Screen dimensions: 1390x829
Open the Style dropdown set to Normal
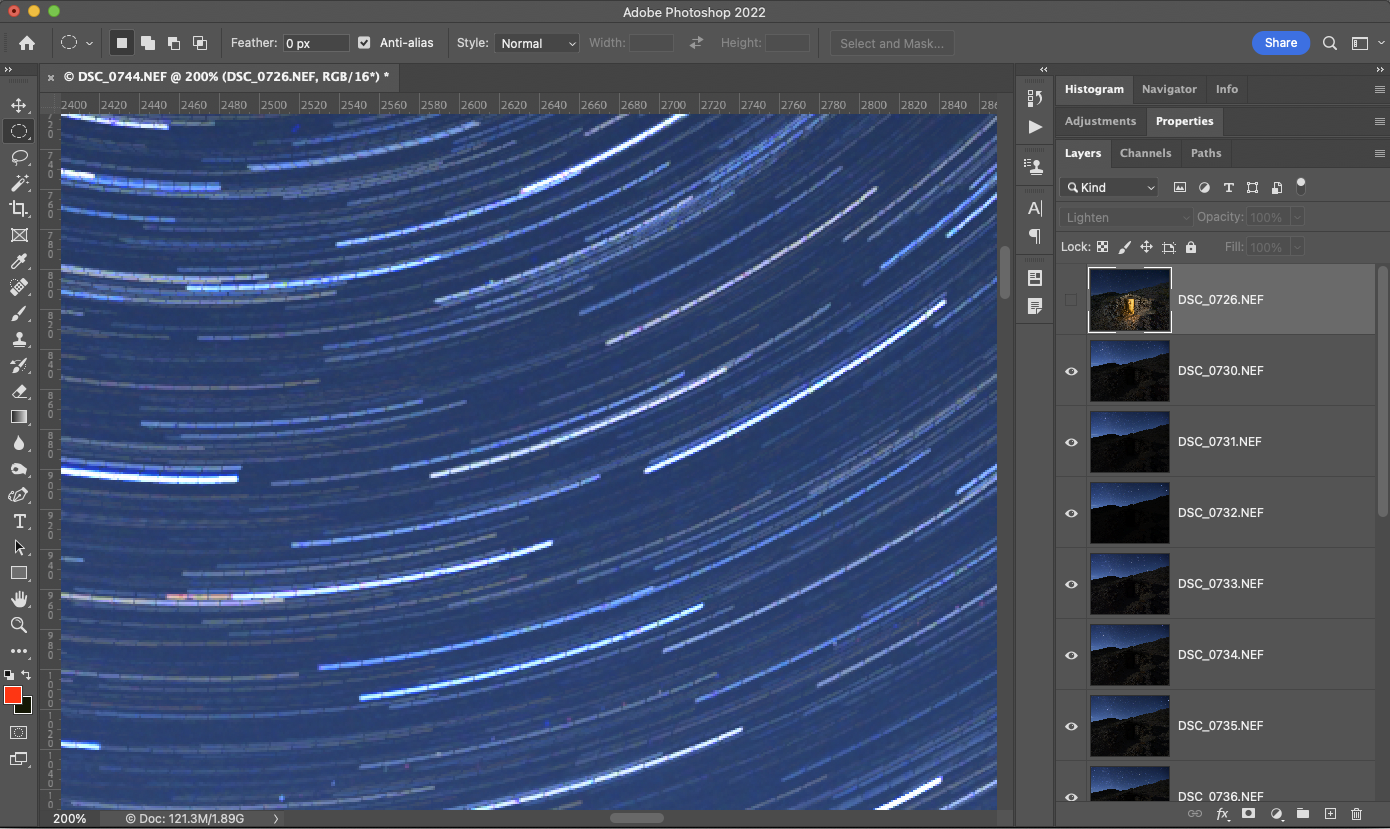(x=537, y=43)
